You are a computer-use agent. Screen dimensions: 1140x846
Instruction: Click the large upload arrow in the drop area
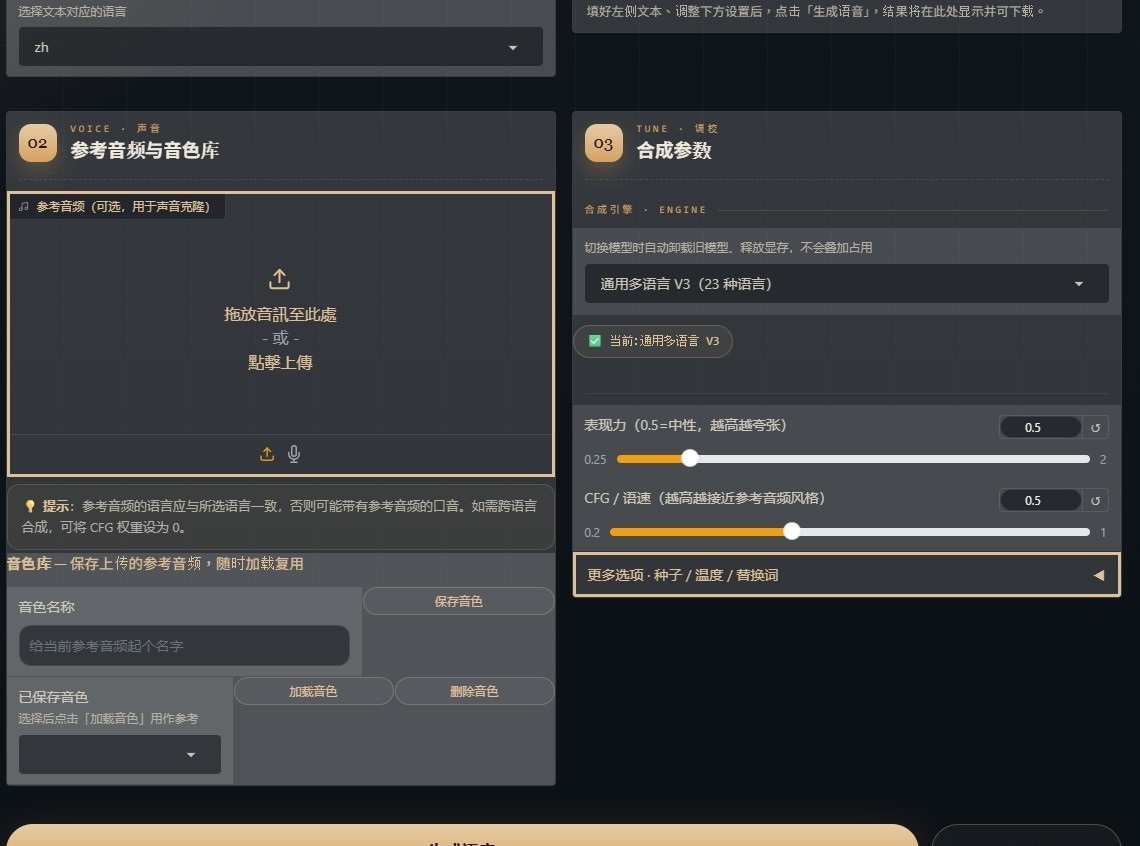click(x=279, y=279)
